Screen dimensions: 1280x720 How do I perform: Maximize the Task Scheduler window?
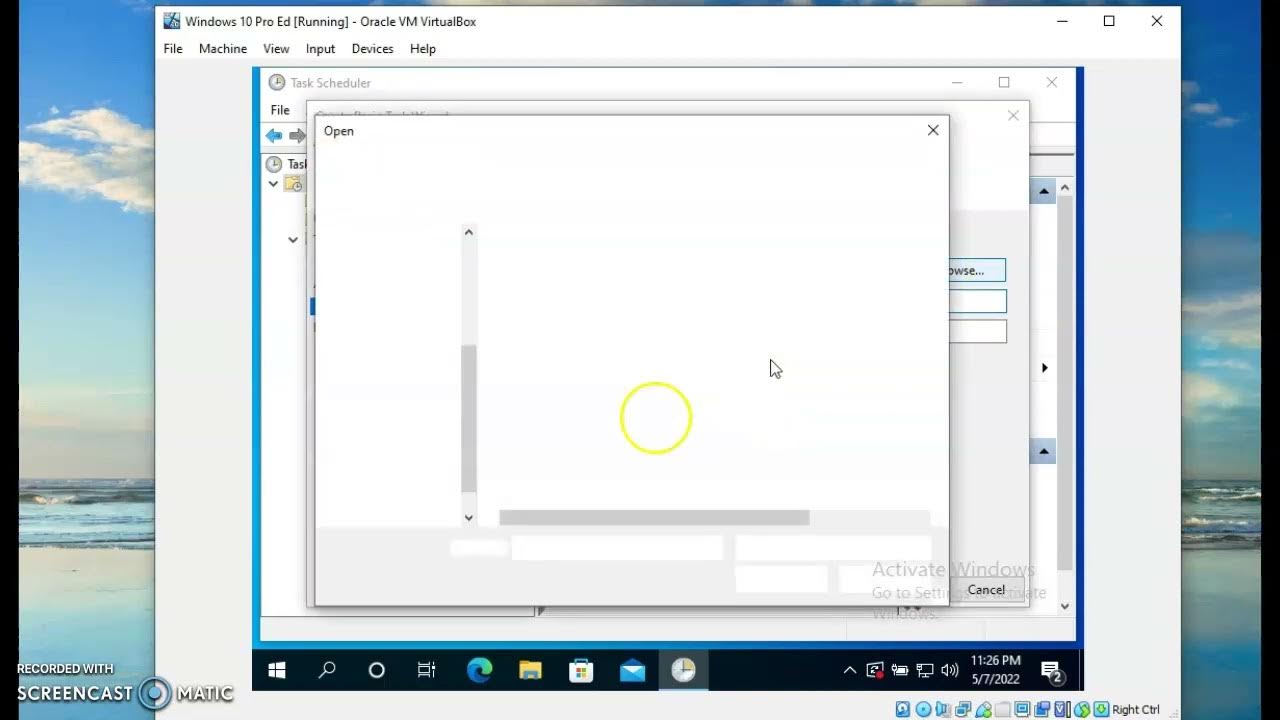pos(1004,82)
